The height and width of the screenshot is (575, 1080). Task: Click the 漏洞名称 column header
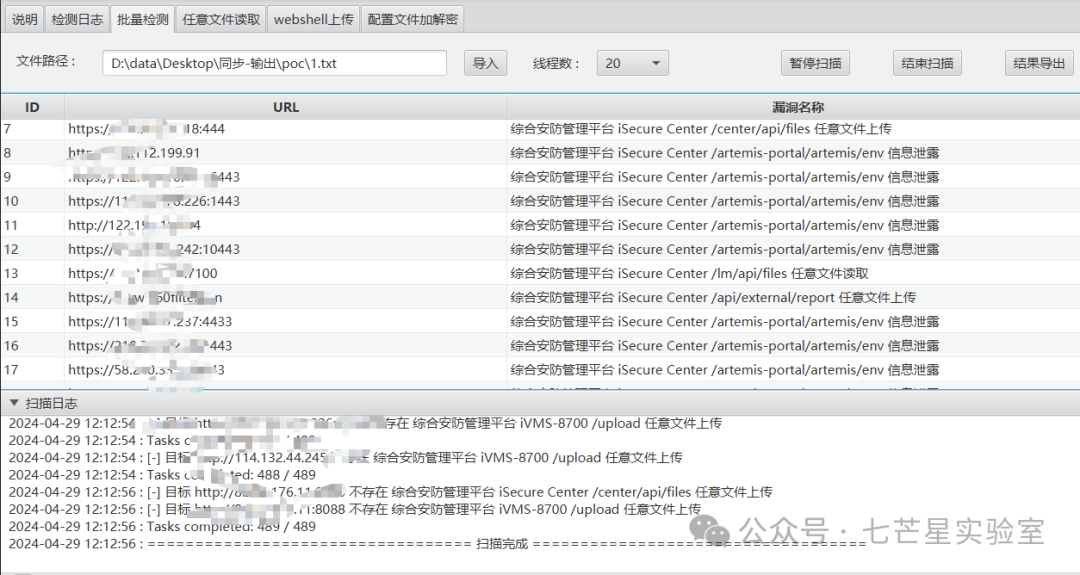click(x=793, y=107)
